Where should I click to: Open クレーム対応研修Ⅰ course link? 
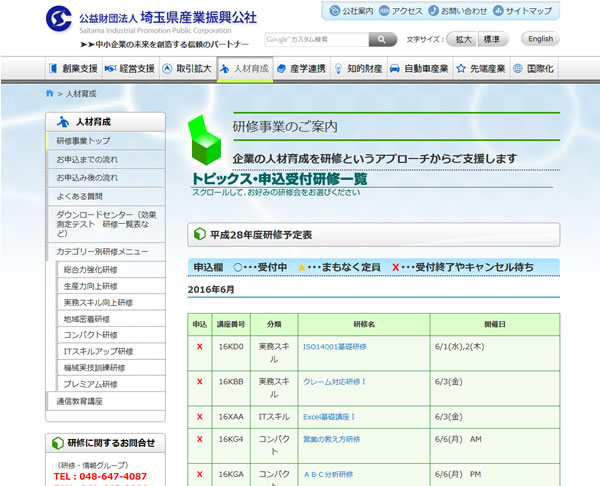(x=334, y=382)
